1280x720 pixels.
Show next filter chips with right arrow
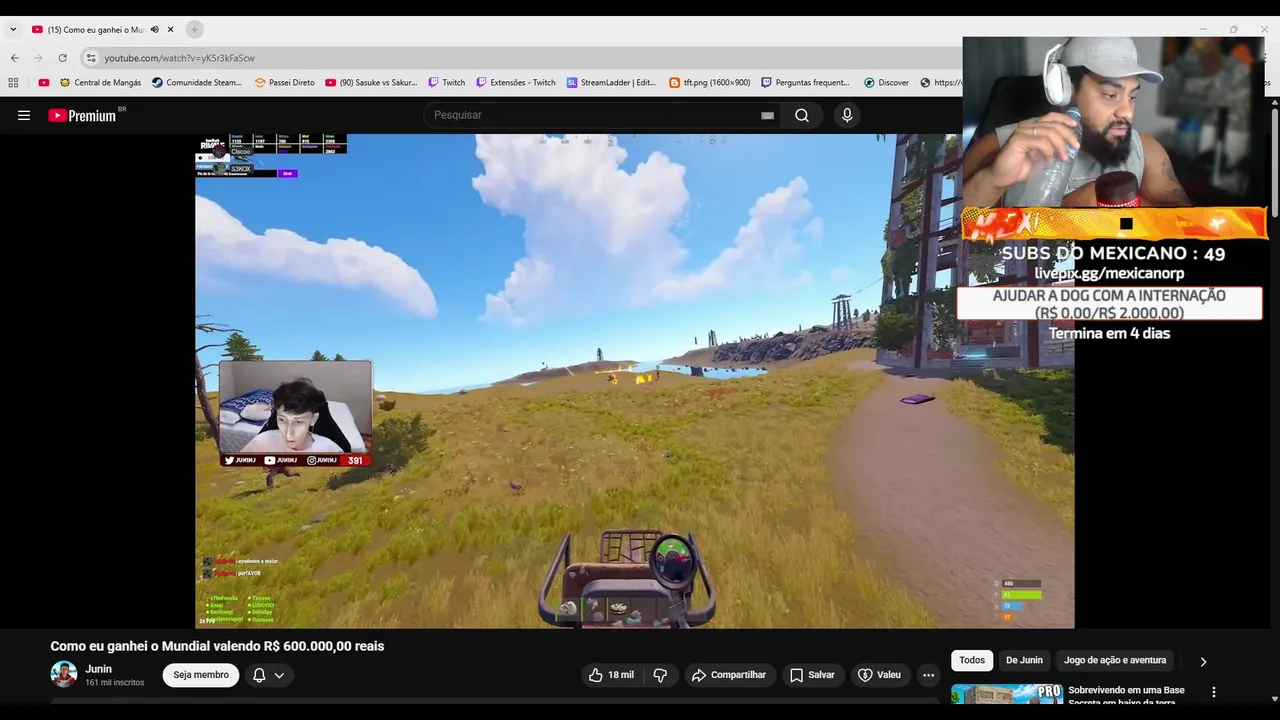[x=1203, y=661]
